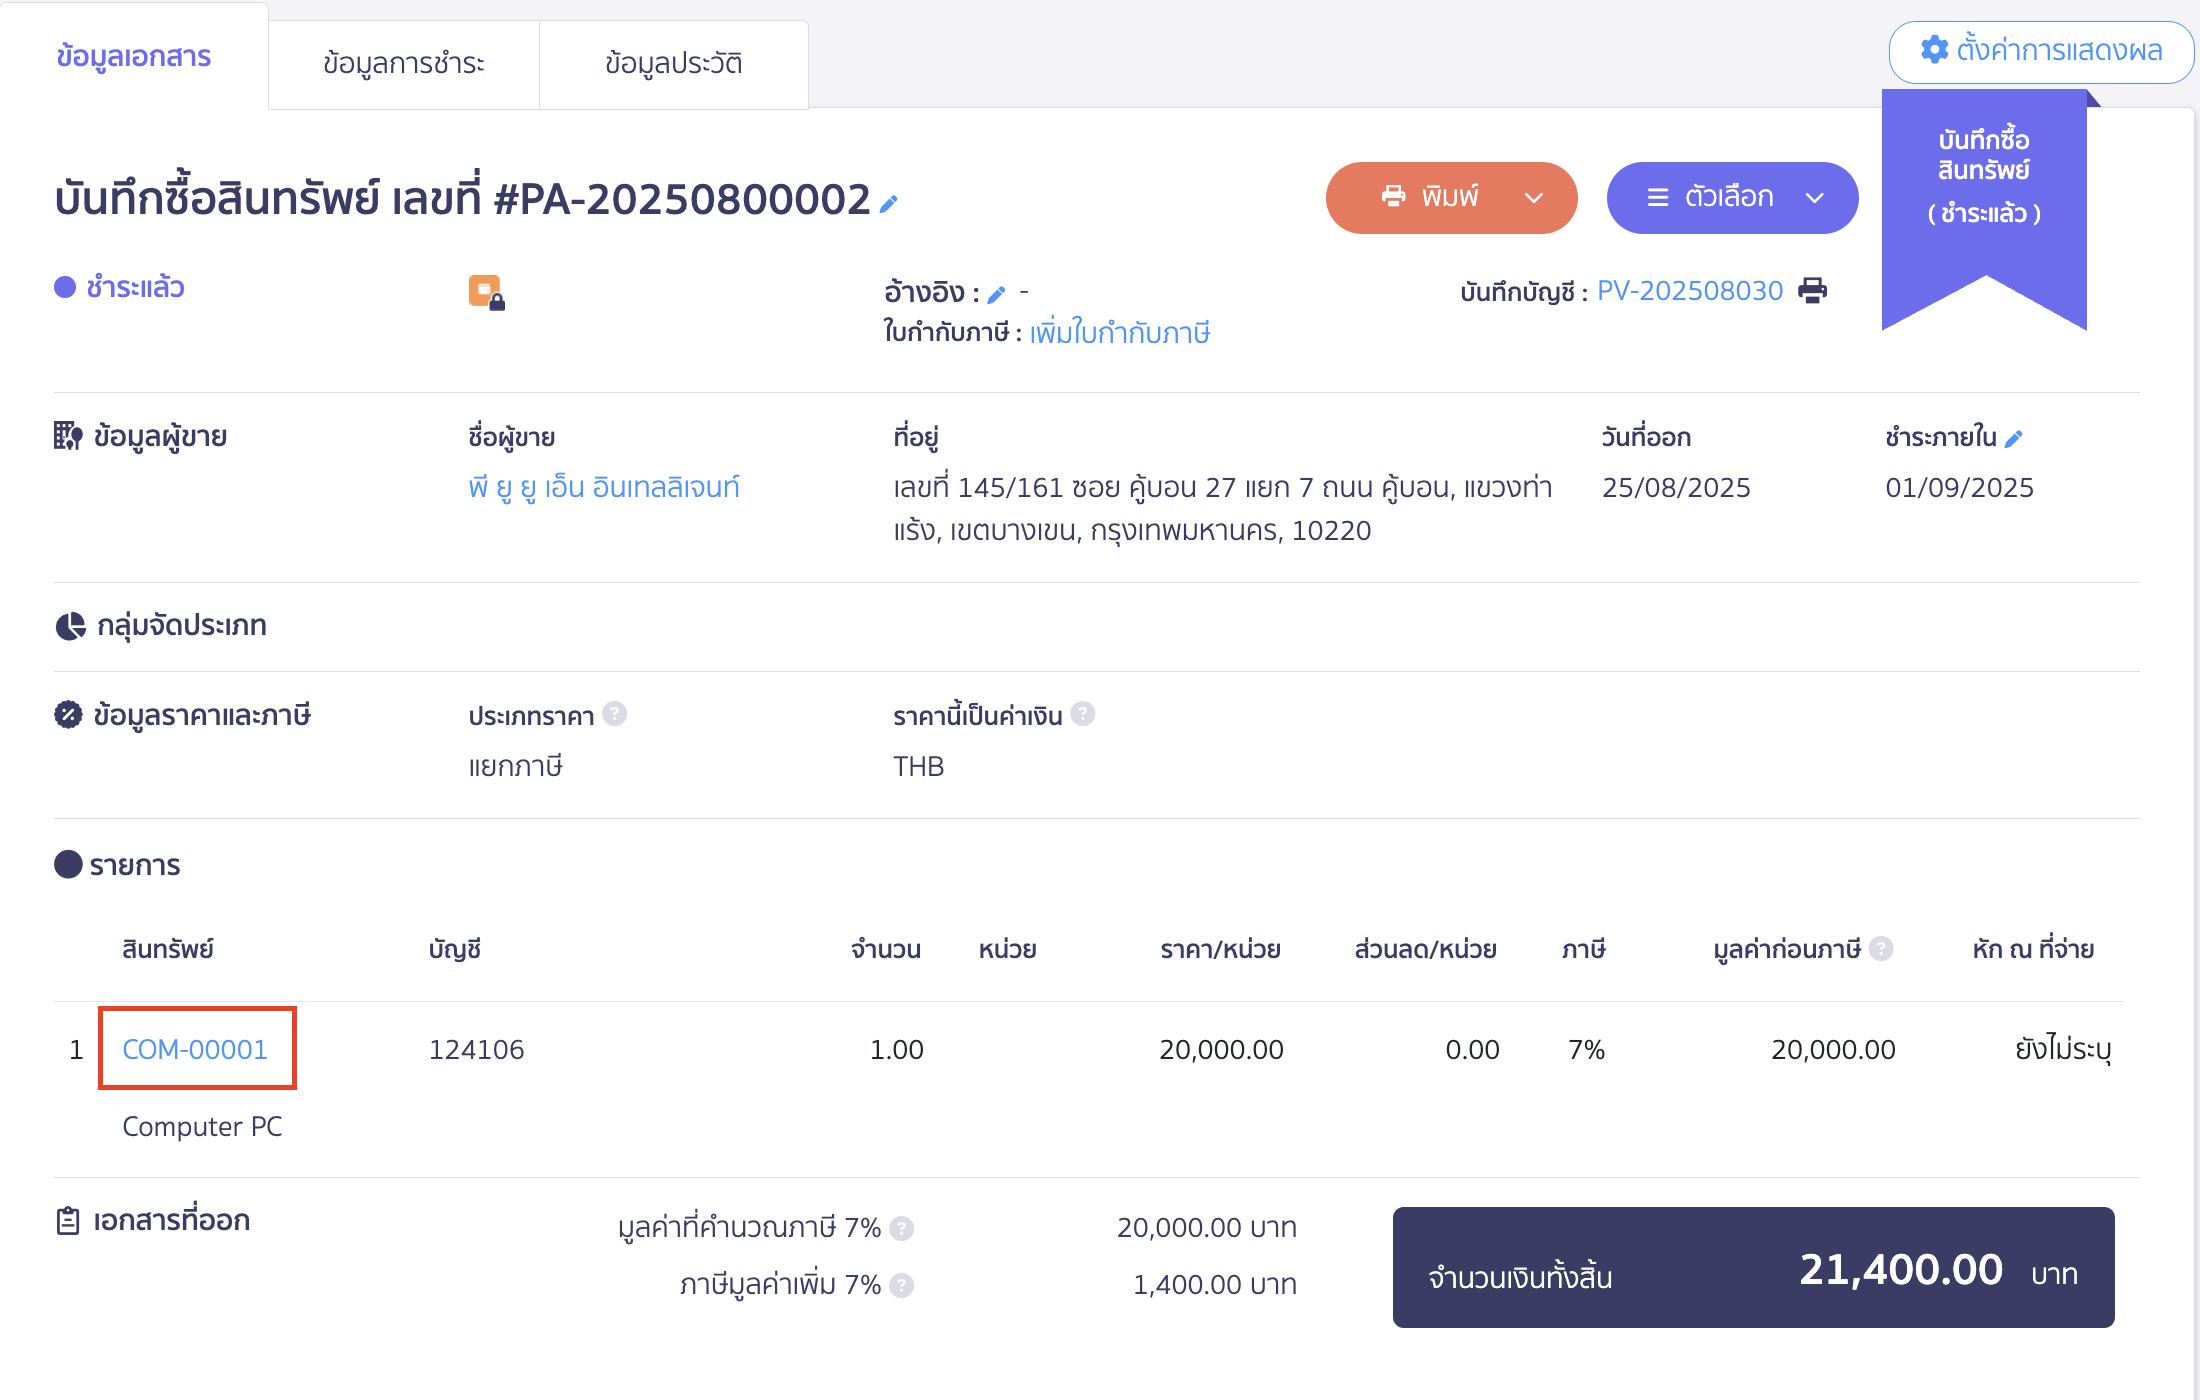Viewport: 2200px width, 1400px height.
Task: Edit document number with pencil icon beside PA-20250800002
Action: click(x=888, y=204)
